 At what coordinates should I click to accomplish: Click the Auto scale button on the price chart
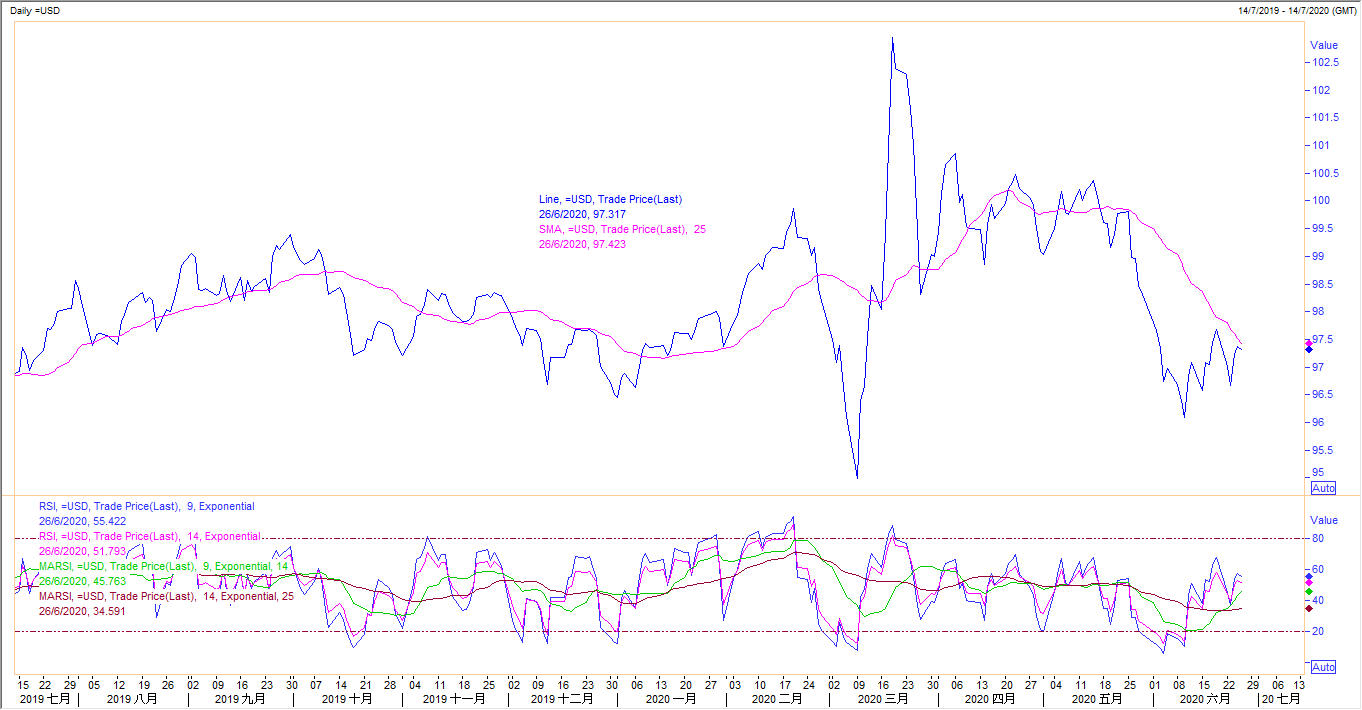(x=1323, y=488)
